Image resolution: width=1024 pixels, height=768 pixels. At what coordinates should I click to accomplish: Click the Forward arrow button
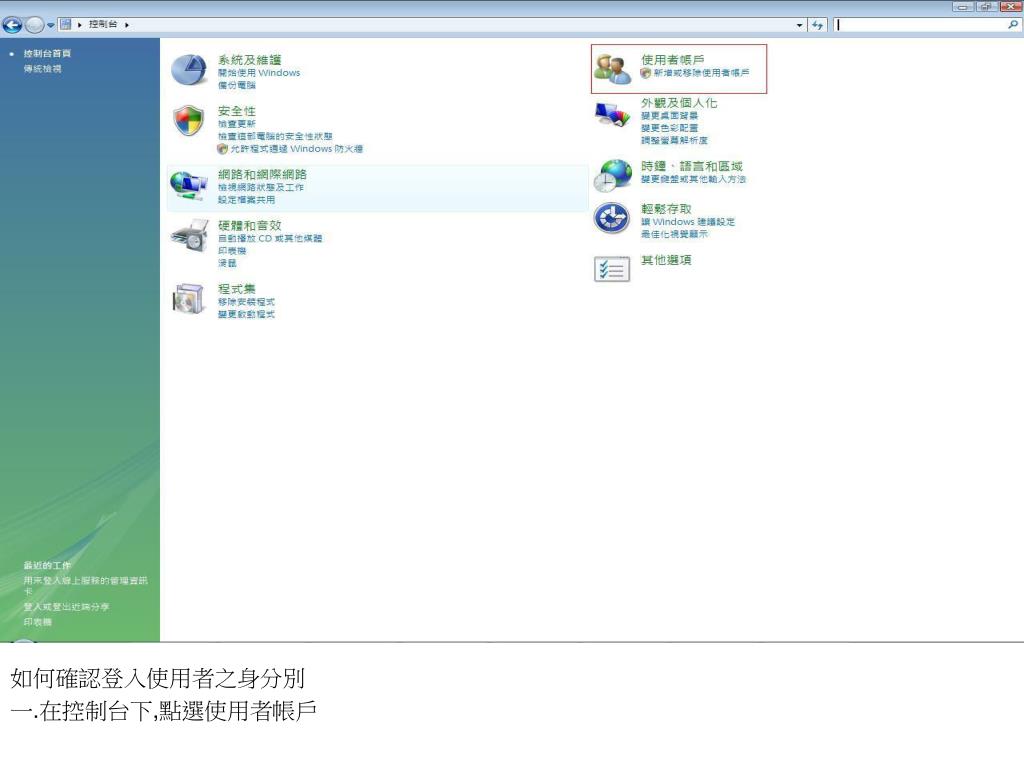35,25
